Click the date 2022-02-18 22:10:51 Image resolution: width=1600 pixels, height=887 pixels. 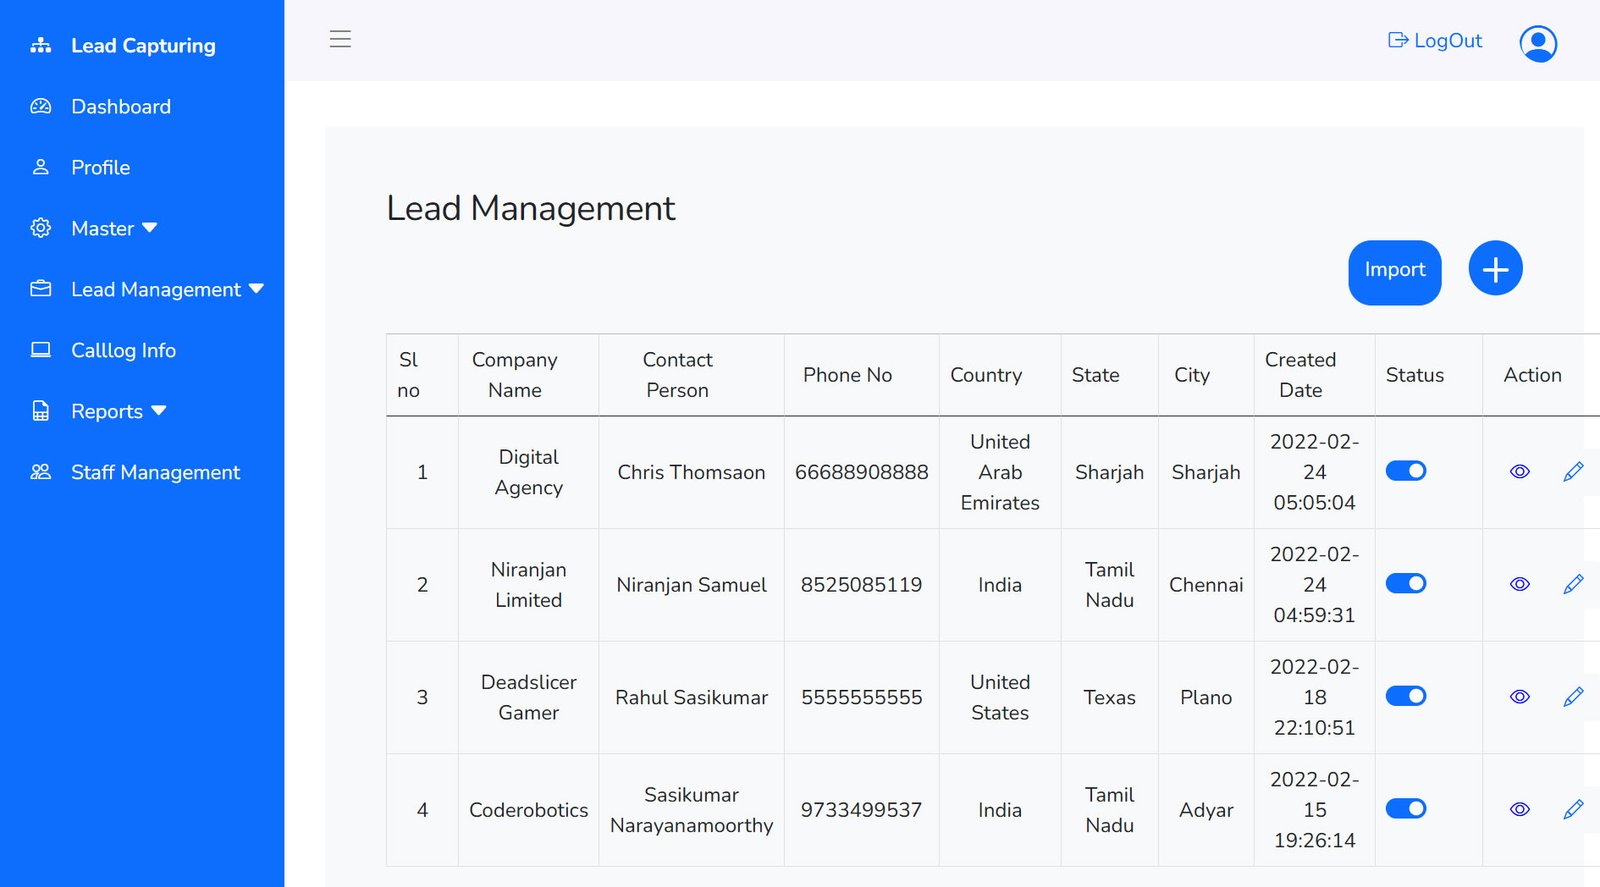coord(1314,697)
